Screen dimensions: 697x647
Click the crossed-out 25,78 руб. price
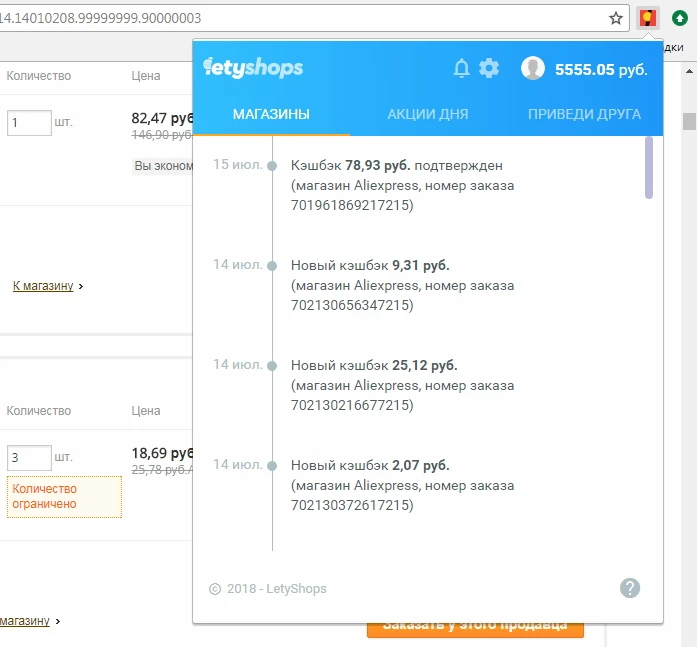click(162, 470)
